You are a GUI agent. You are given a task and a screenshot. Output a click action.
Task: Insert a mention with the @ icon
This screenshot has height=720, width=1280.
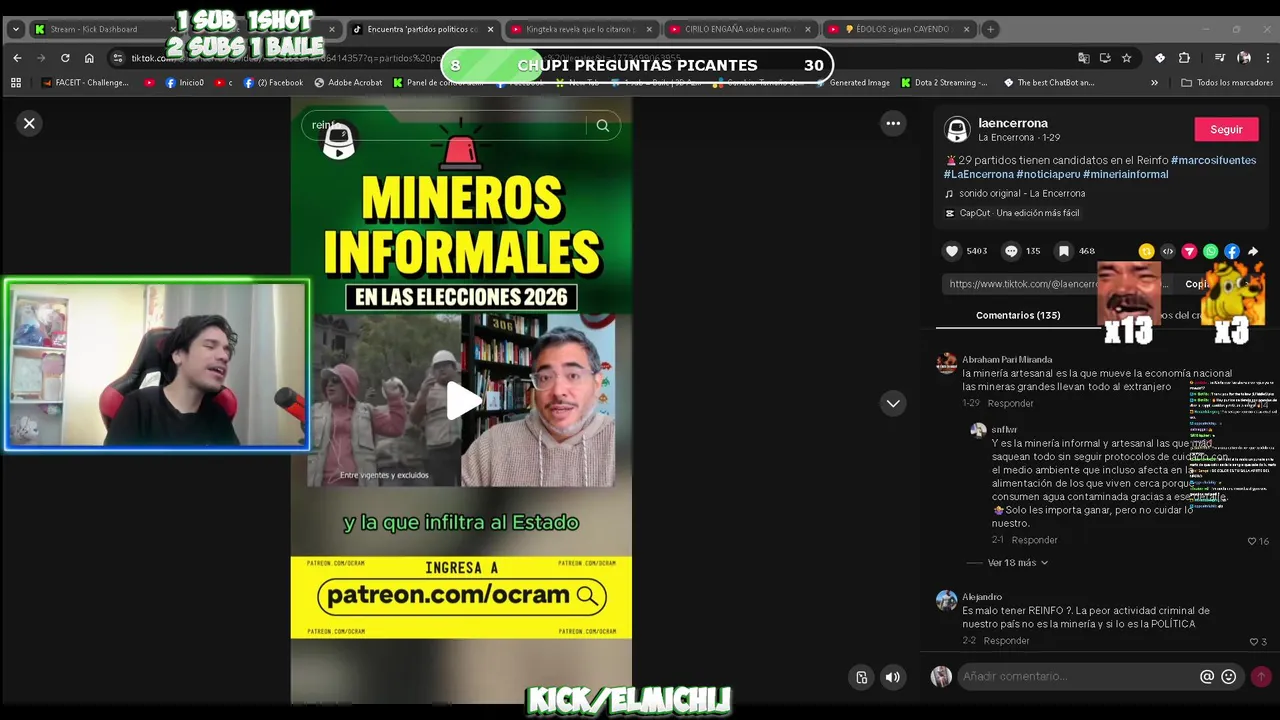[1207, 677]
